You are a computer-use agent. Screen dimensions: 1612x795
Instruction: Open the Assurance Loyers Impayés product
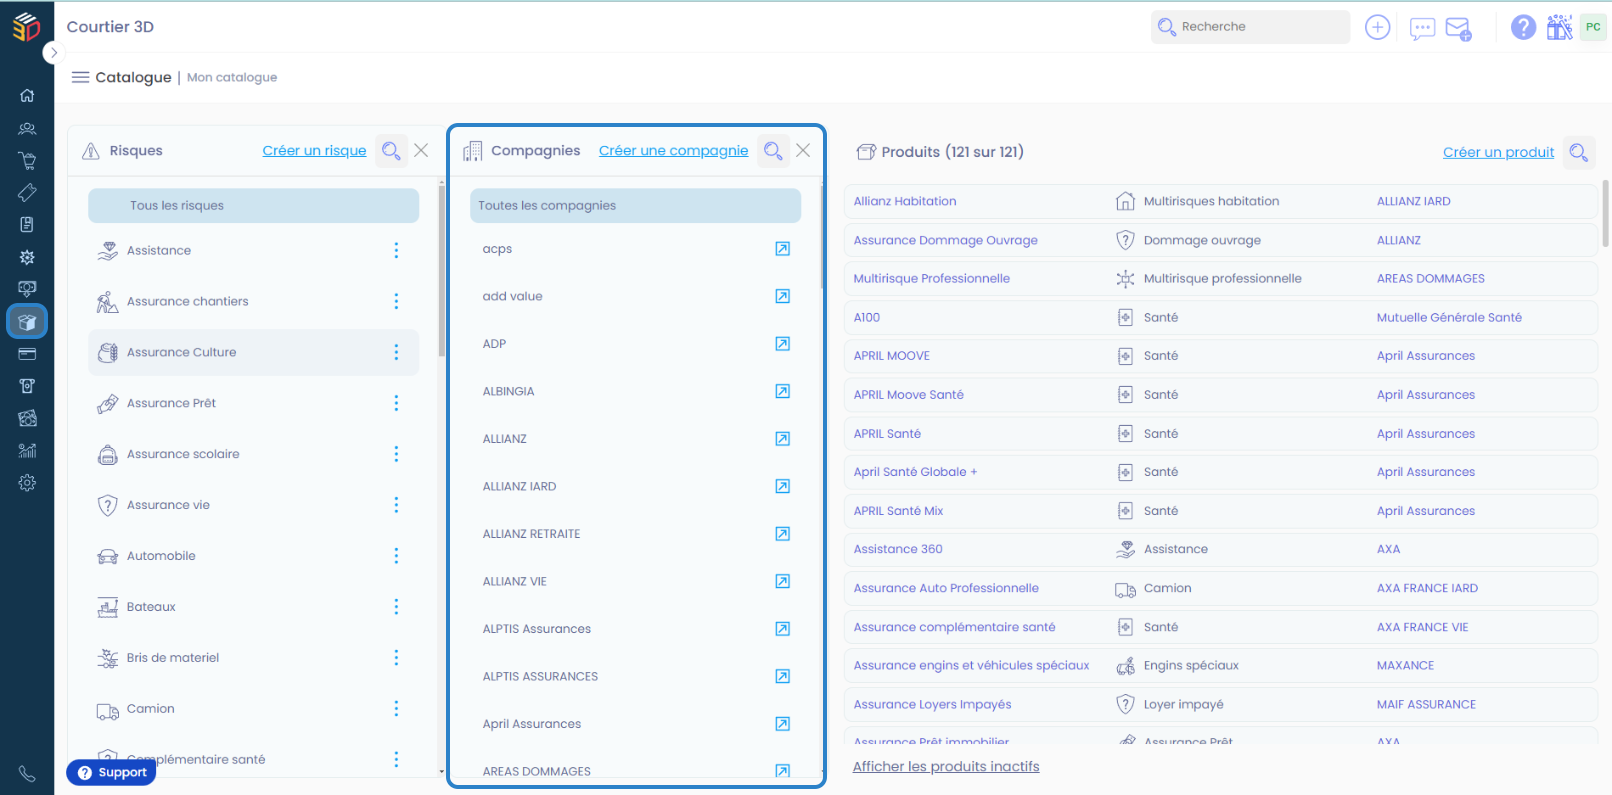click(x=932, y=704)
